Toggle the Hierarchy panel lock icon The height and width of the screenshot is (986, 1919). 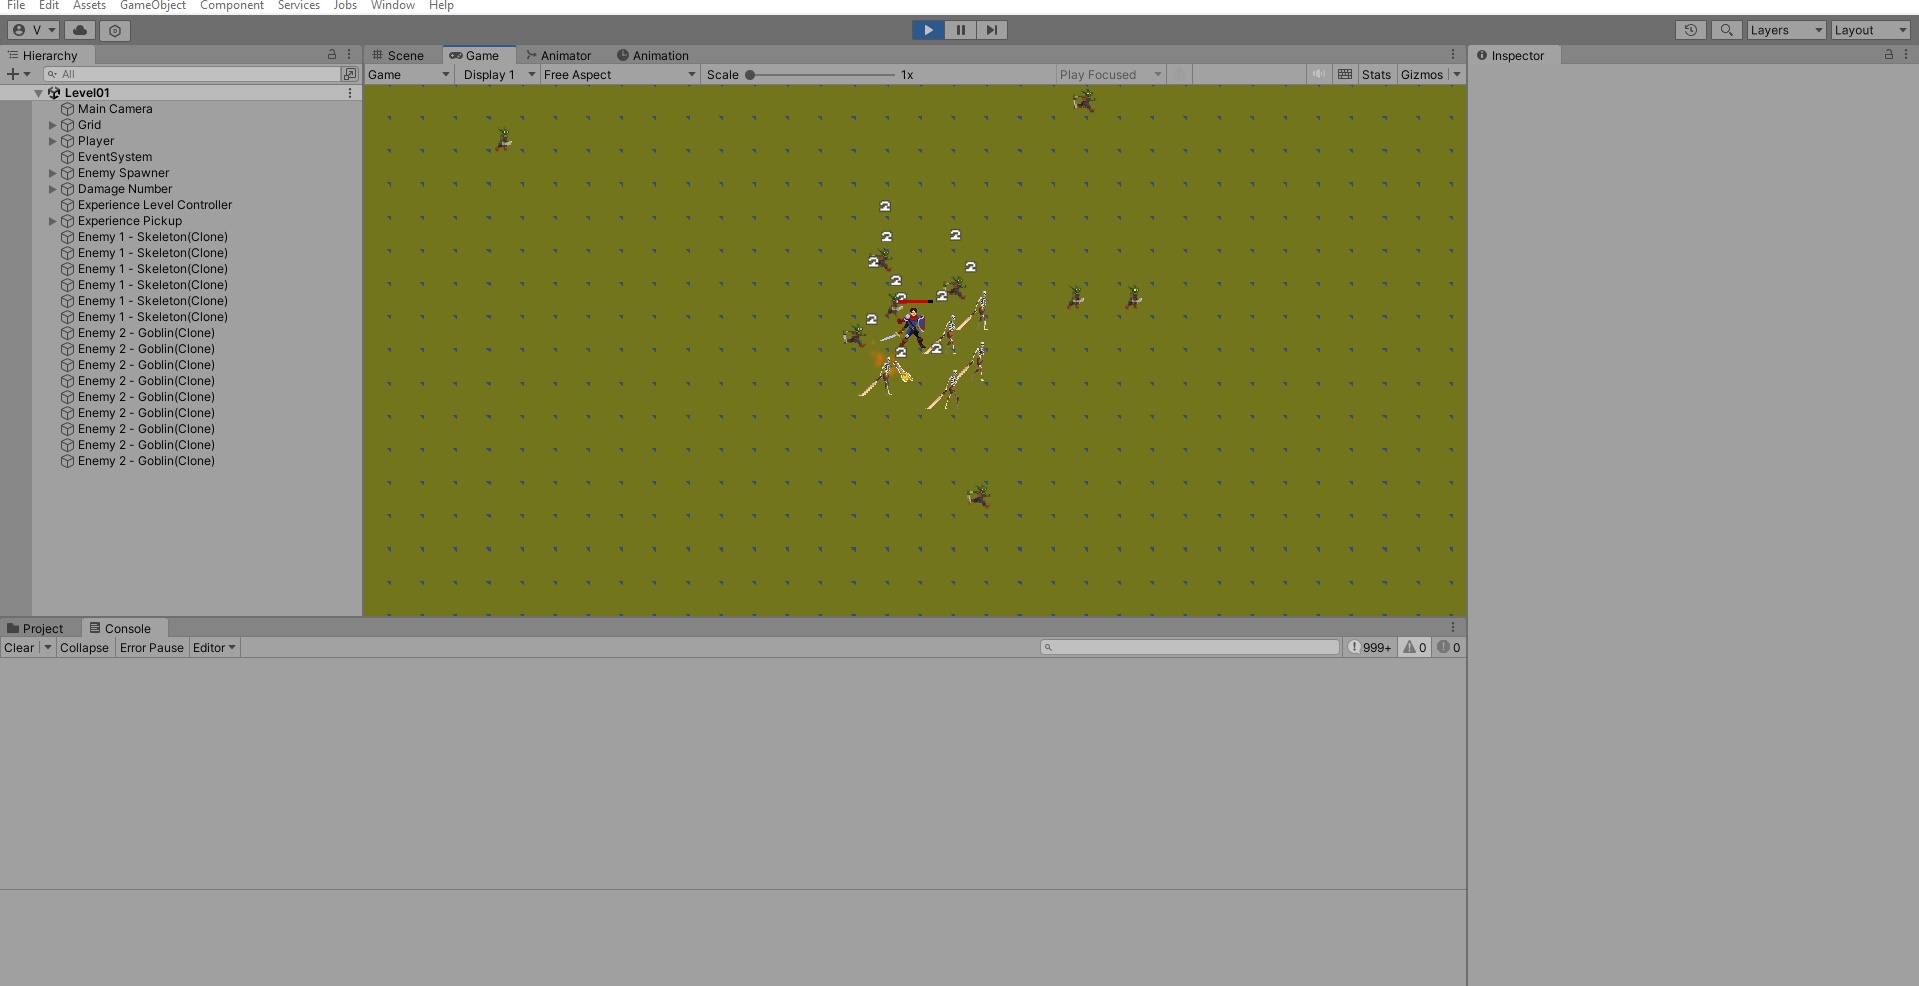tap(332, 55)
